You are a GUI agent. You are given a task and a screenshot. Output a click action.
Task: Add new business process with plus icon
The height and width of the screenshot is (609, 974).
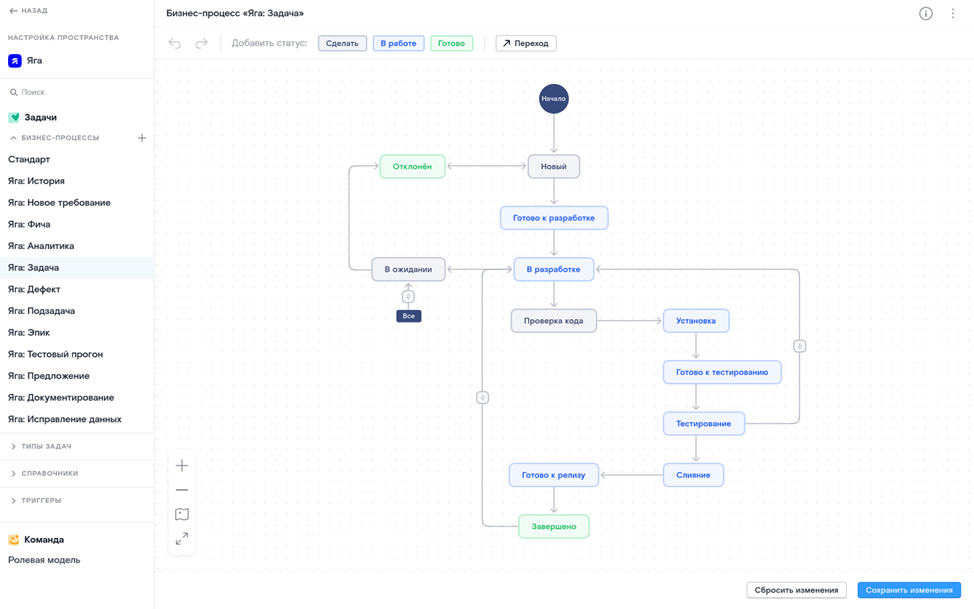(141, 138)
